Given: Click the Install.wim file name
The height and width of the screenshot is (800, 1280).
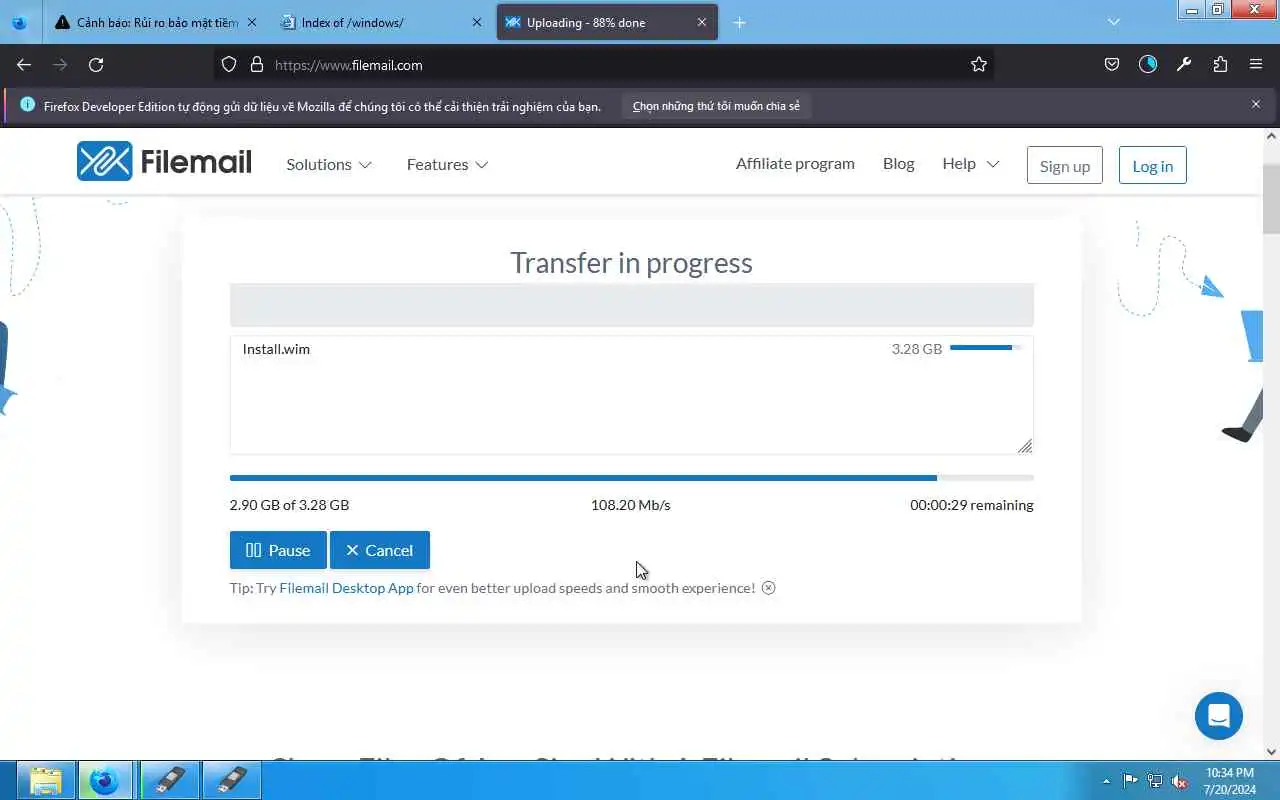Looking at the screenshot, I should point(276,349).
